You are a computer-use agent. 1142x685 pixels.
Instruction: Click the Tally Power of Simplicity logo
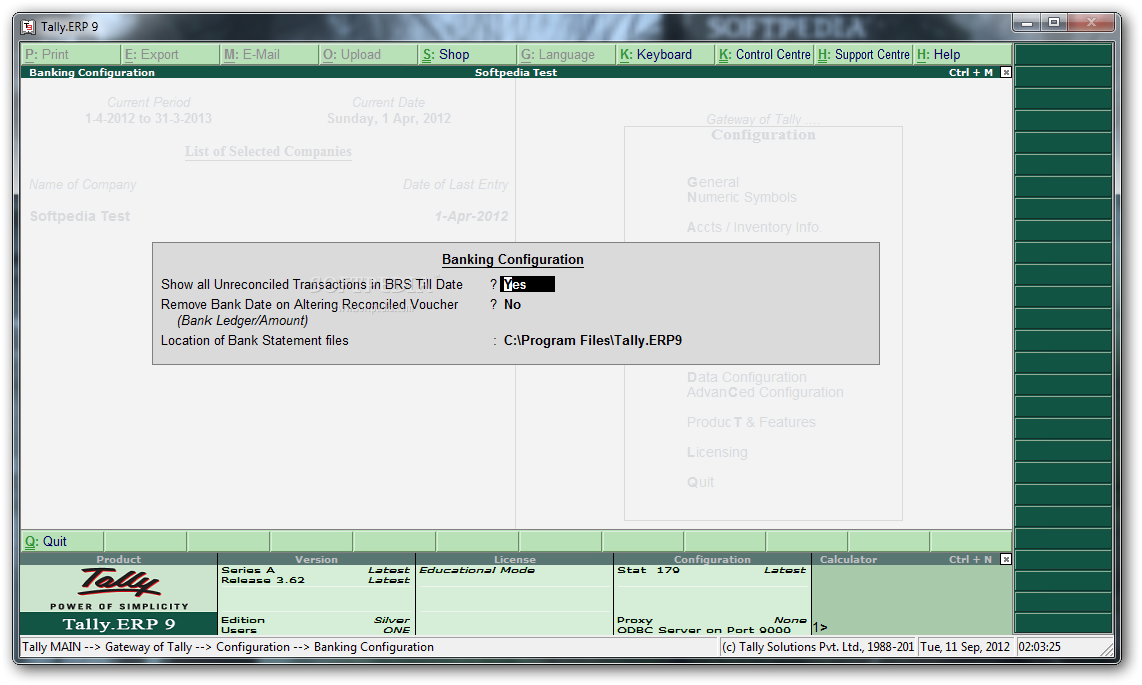point(119,588)
